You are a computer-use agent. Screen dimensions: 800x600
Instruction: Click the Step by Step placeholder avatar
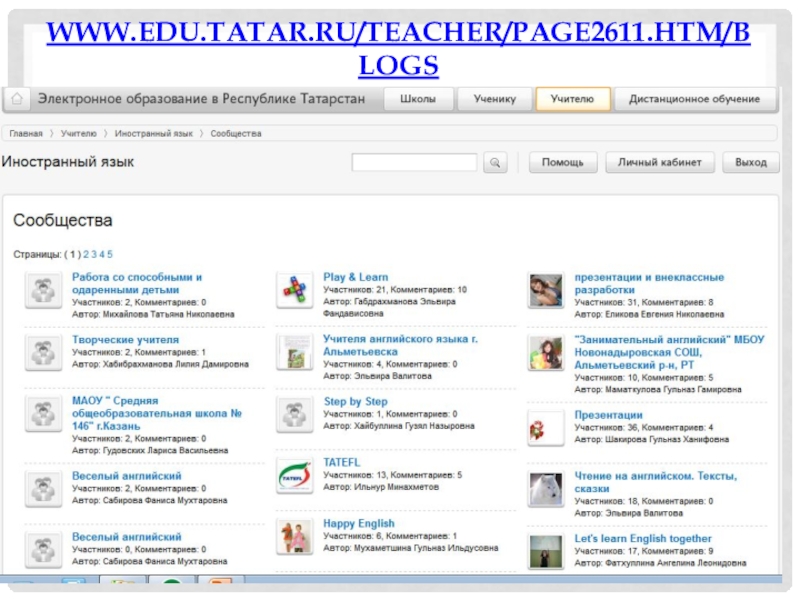(294, 414)
